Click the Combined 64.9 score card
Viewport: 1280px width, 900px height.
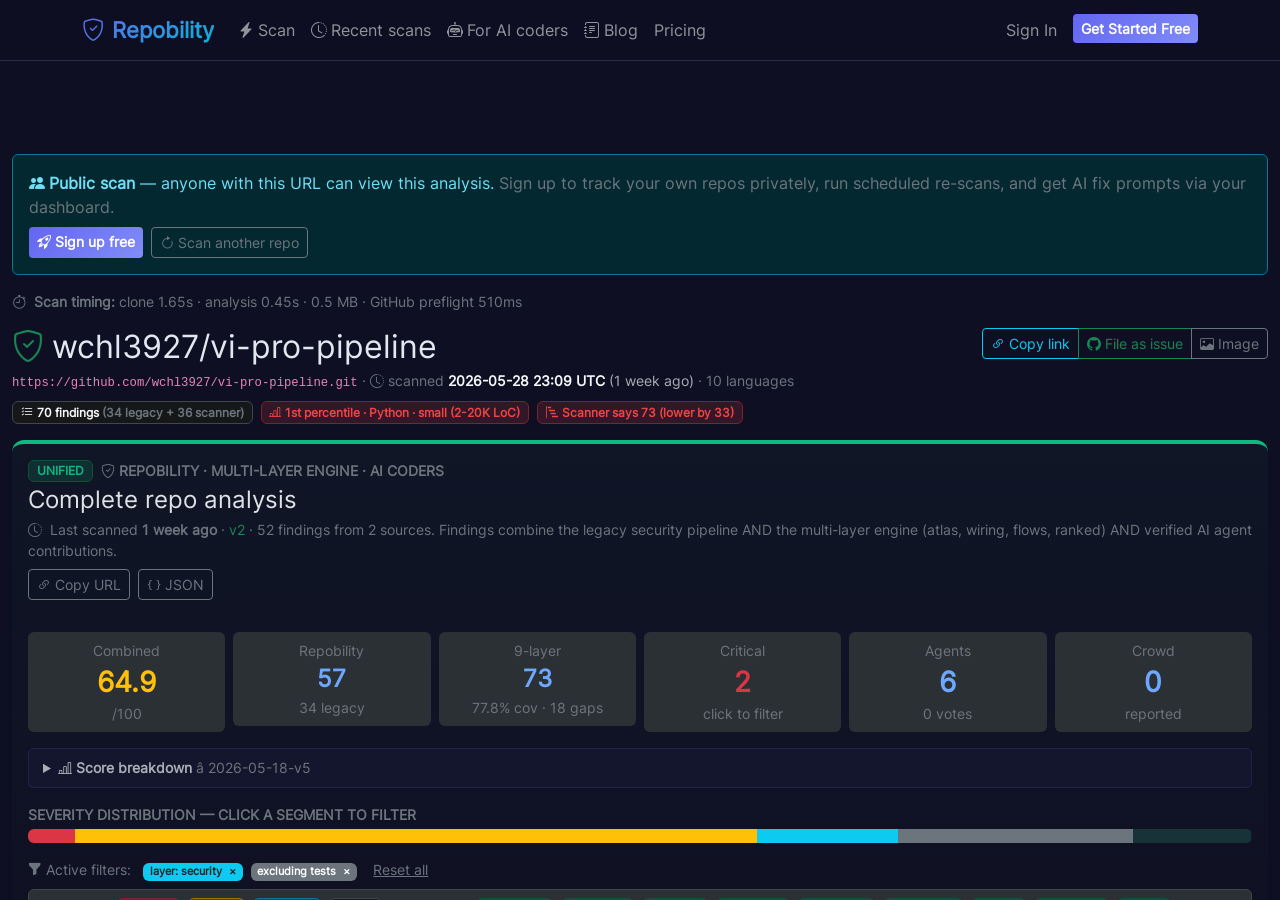point(126,682)
